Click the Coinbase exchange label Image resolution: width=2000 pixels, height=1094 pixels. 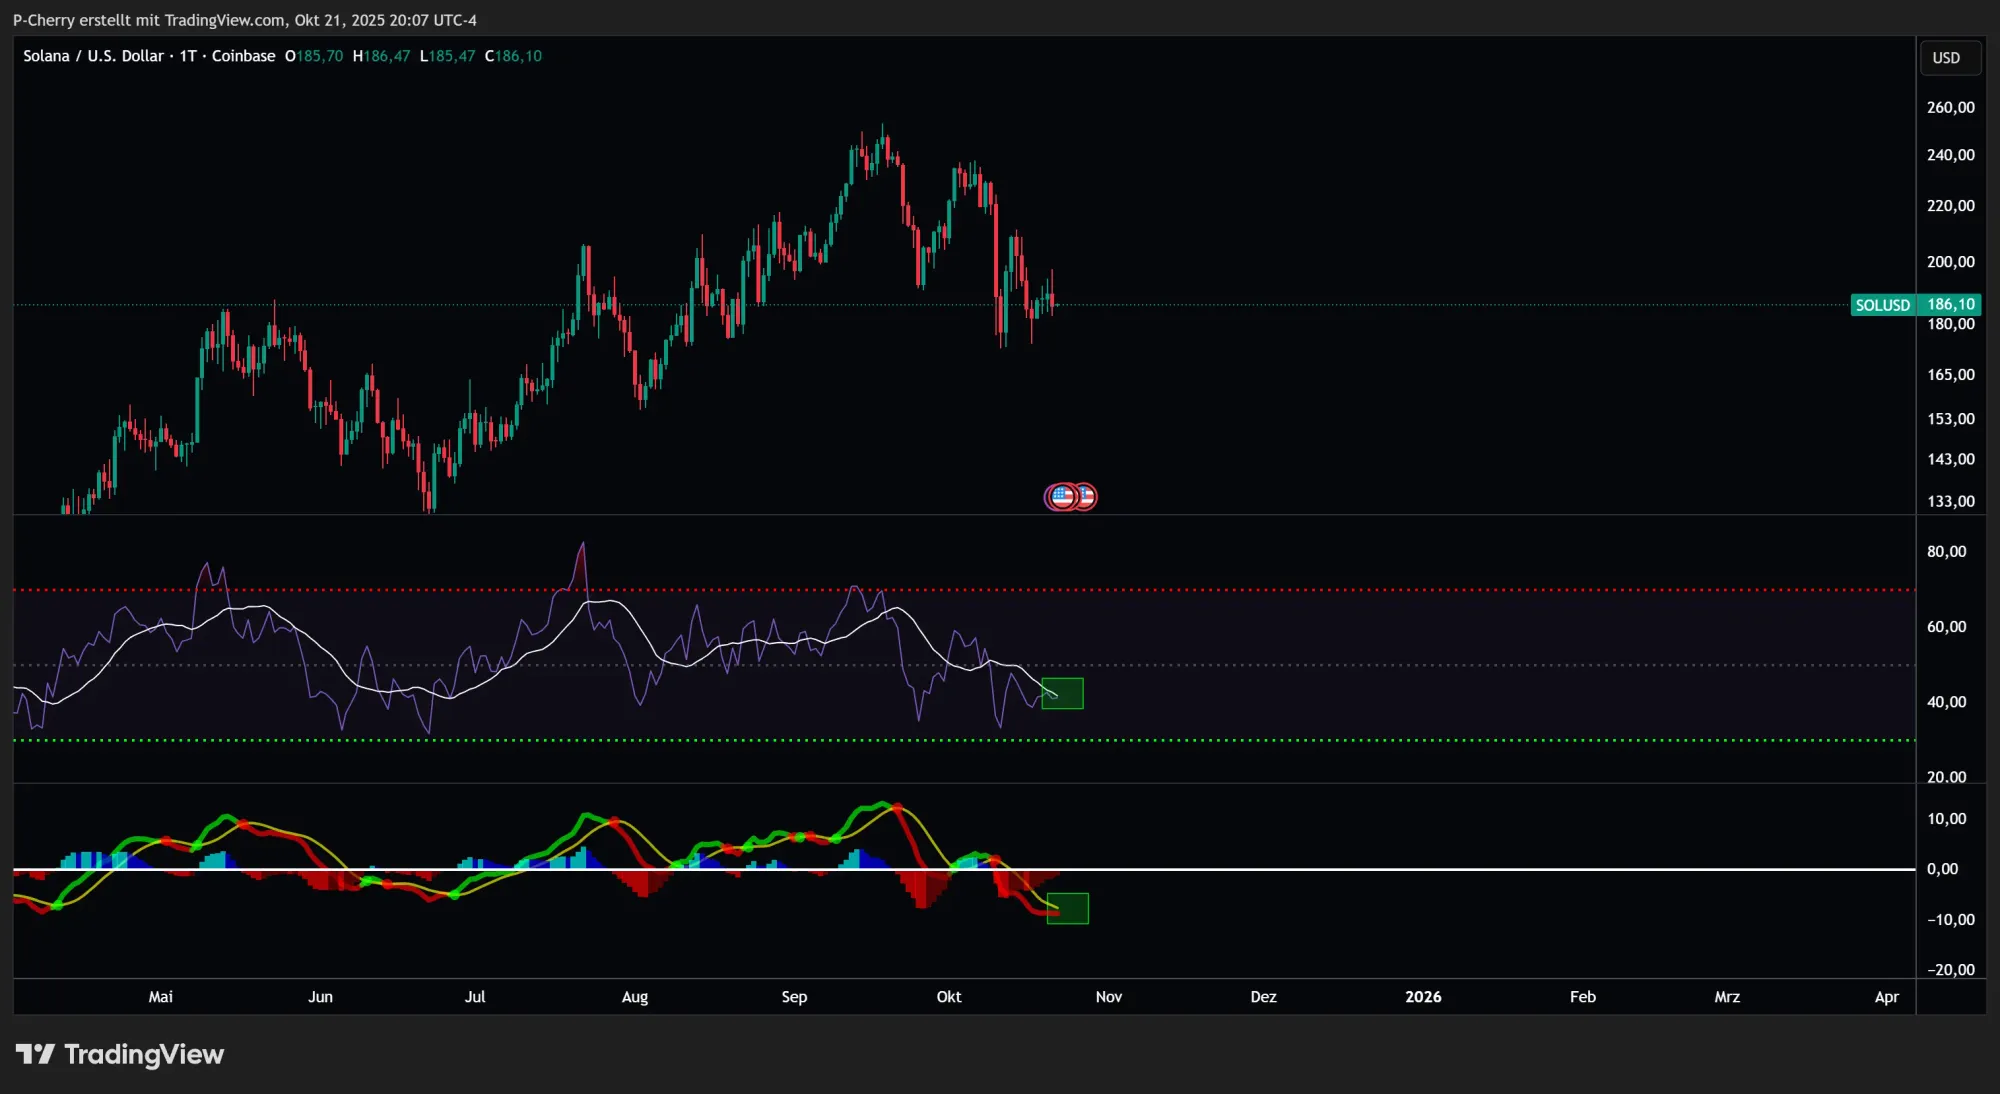click(x=243, y=56)
